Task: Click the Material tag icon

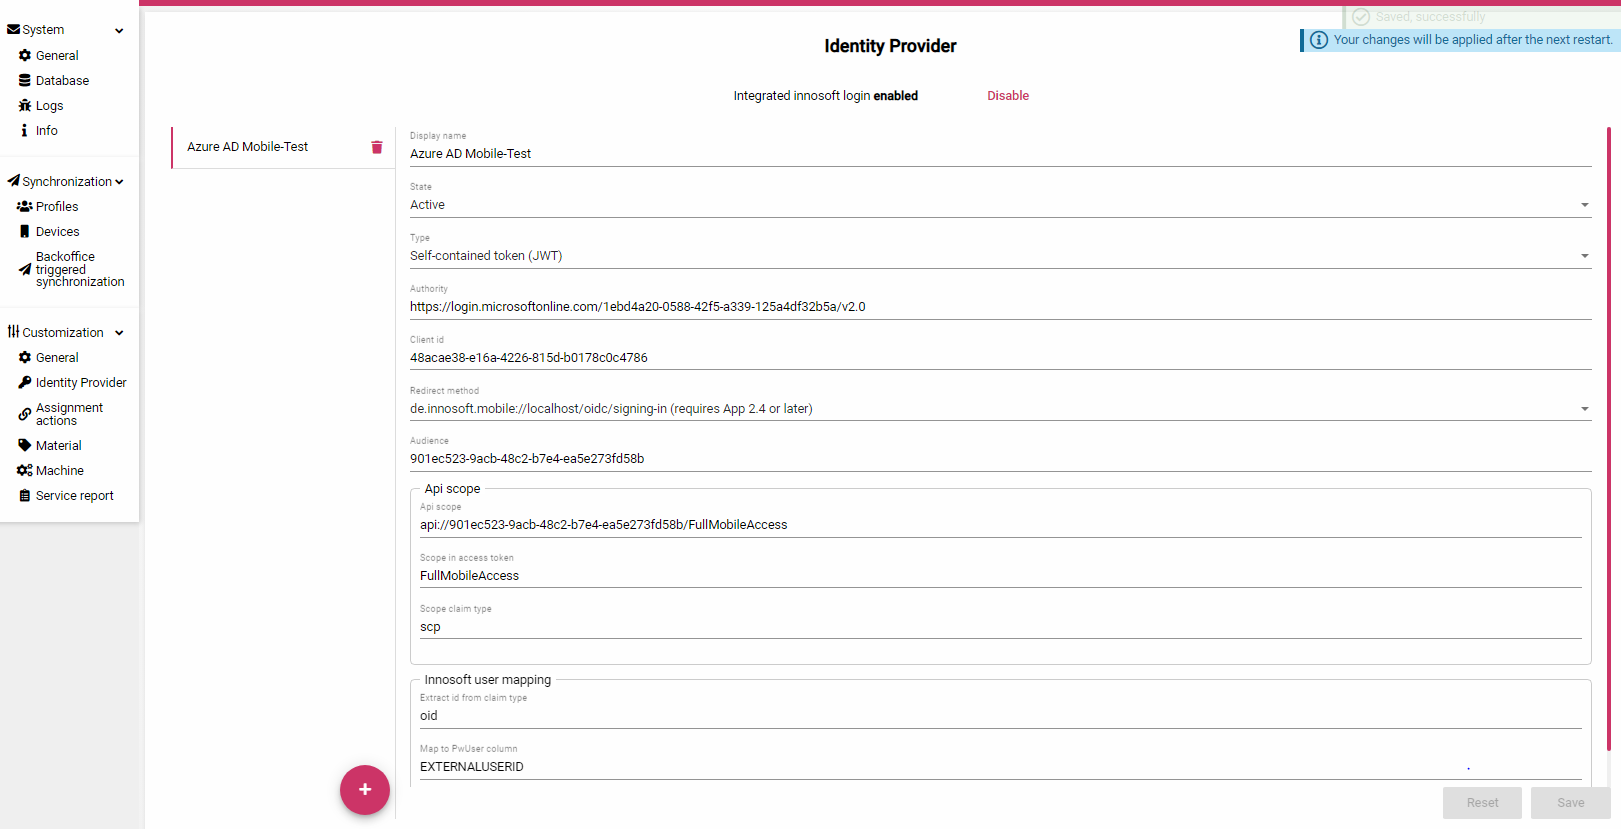Action: coord(25,446)
